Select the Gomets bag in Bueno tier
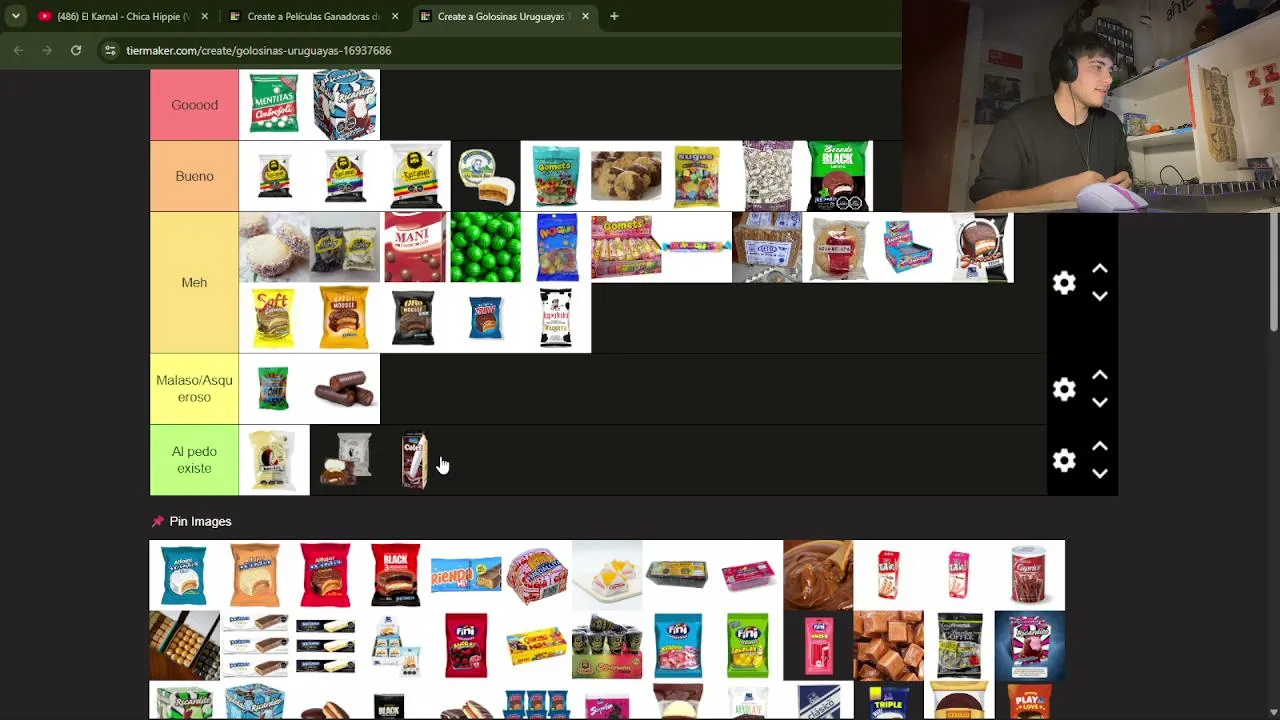 pyautogui.click(x=556, y=176)
